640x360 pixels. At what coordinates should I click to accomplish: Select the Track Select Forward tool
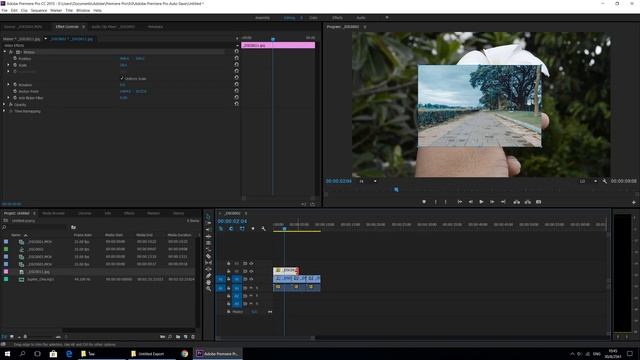pyautogui.click(x=209, y=223)
